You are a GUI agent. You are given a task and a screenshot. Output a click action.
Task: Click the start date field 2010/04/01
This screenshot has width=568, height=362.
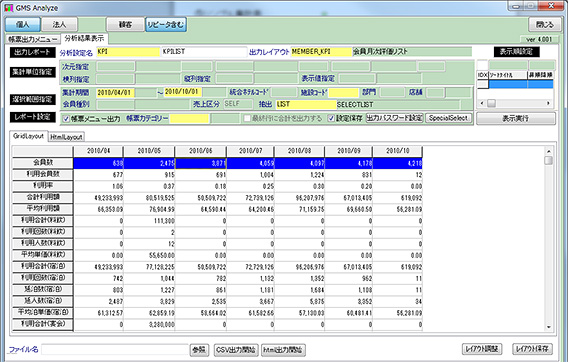click(115, 92)
